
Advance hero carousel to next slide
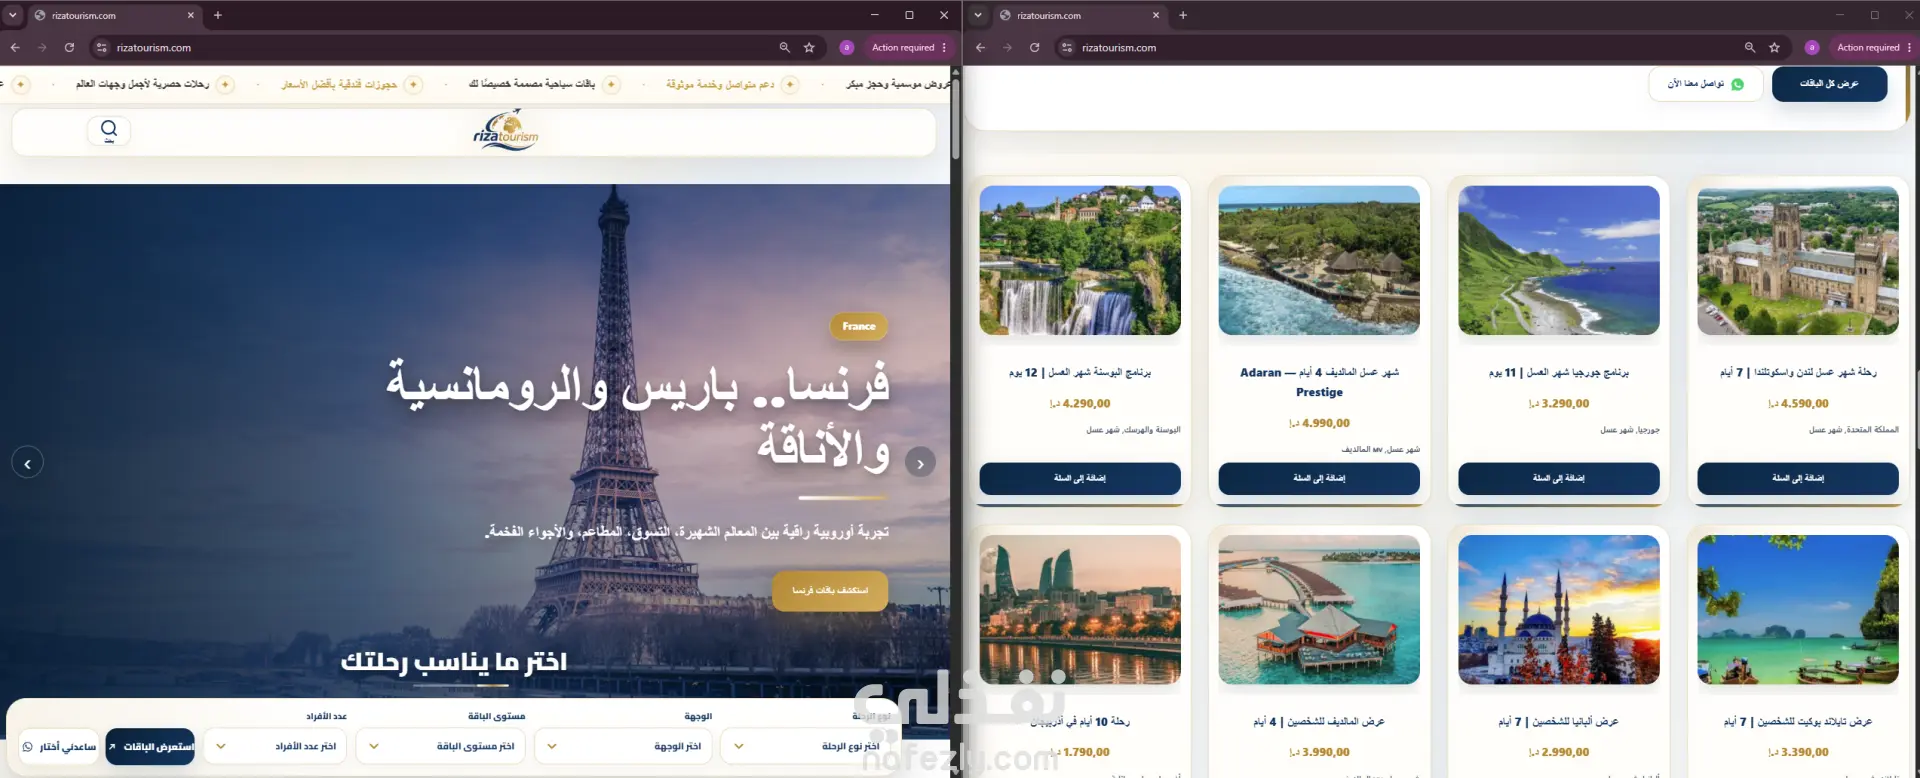point(920,463)
